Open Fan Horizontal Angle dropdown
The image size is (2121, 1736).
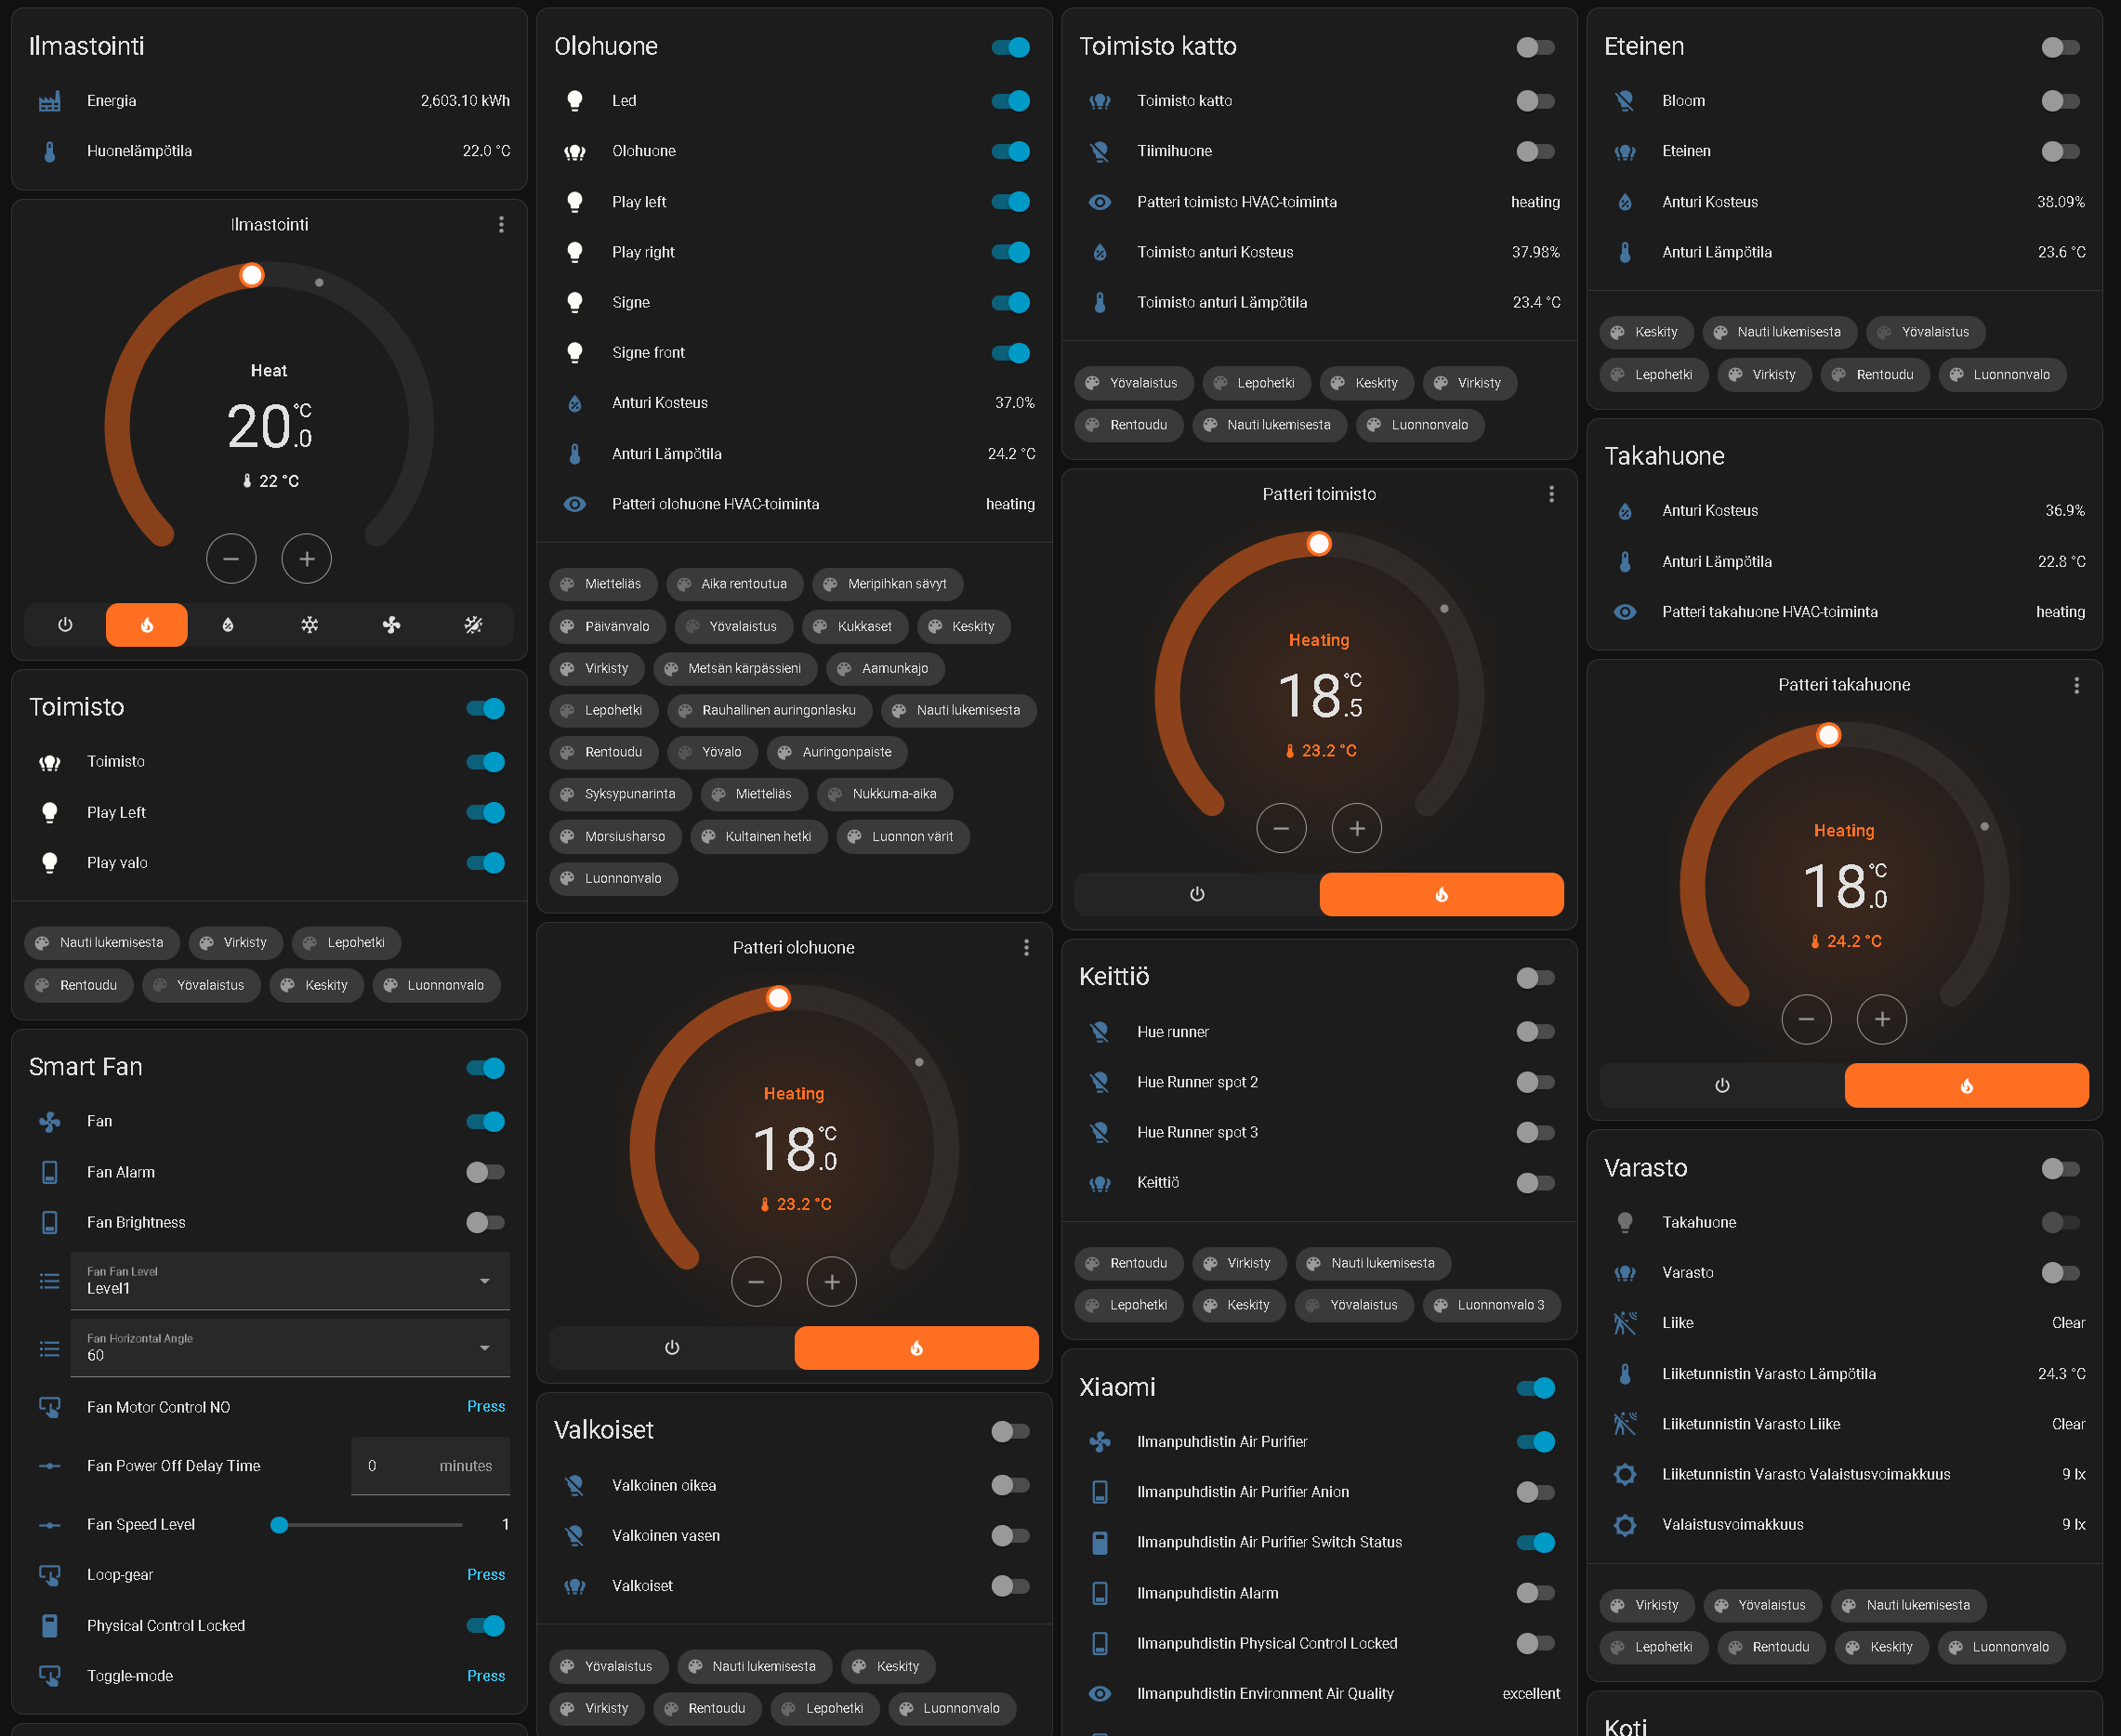290,1348
